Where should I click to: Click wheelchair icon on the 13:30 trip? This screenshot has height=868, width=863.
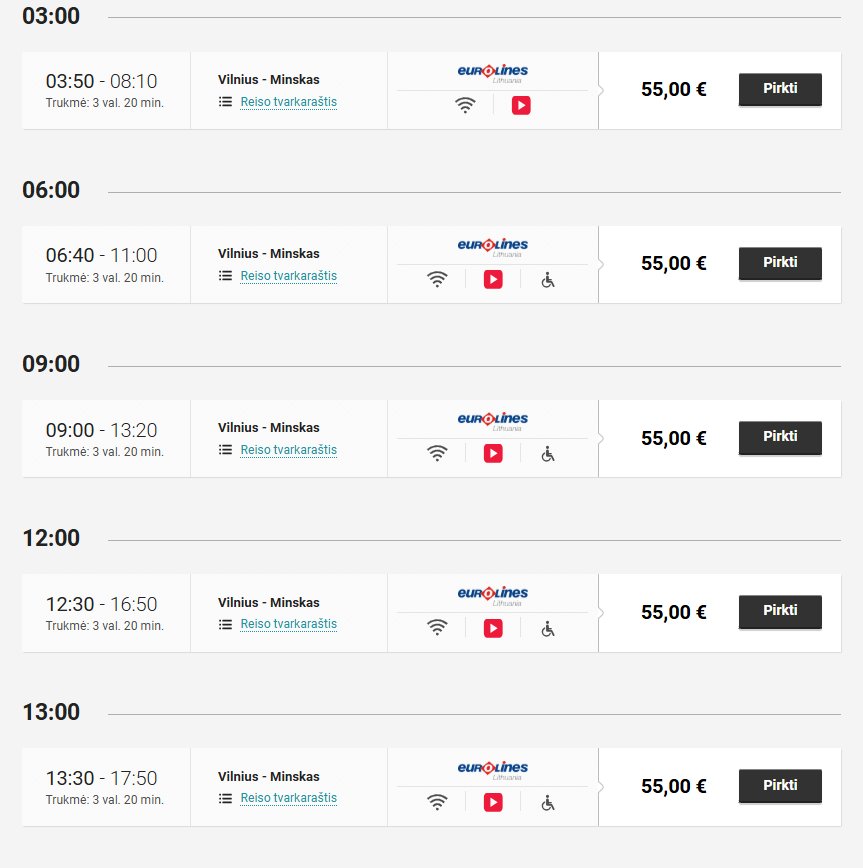pyautogui.click(x=548, y=802)
